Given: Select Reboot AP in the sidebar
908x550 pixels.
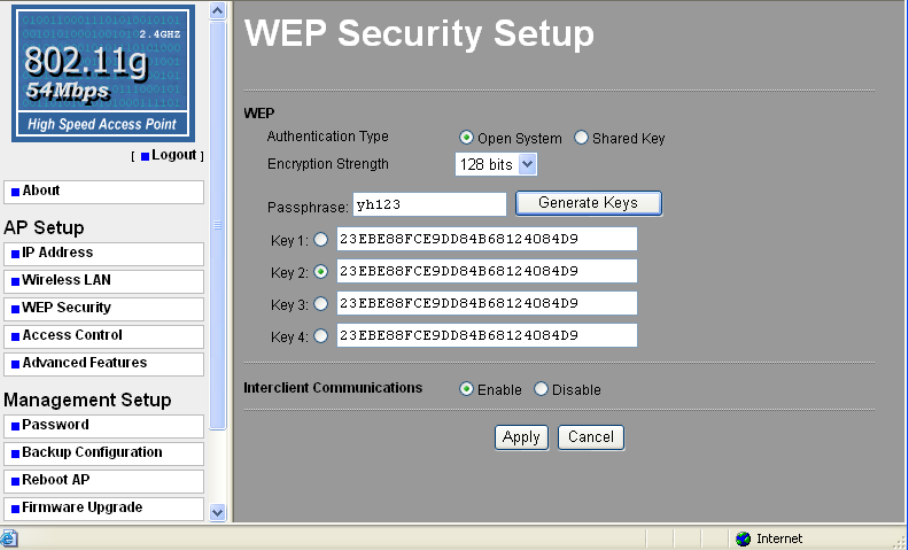Looking at the screenshot, I should point(104,481).
